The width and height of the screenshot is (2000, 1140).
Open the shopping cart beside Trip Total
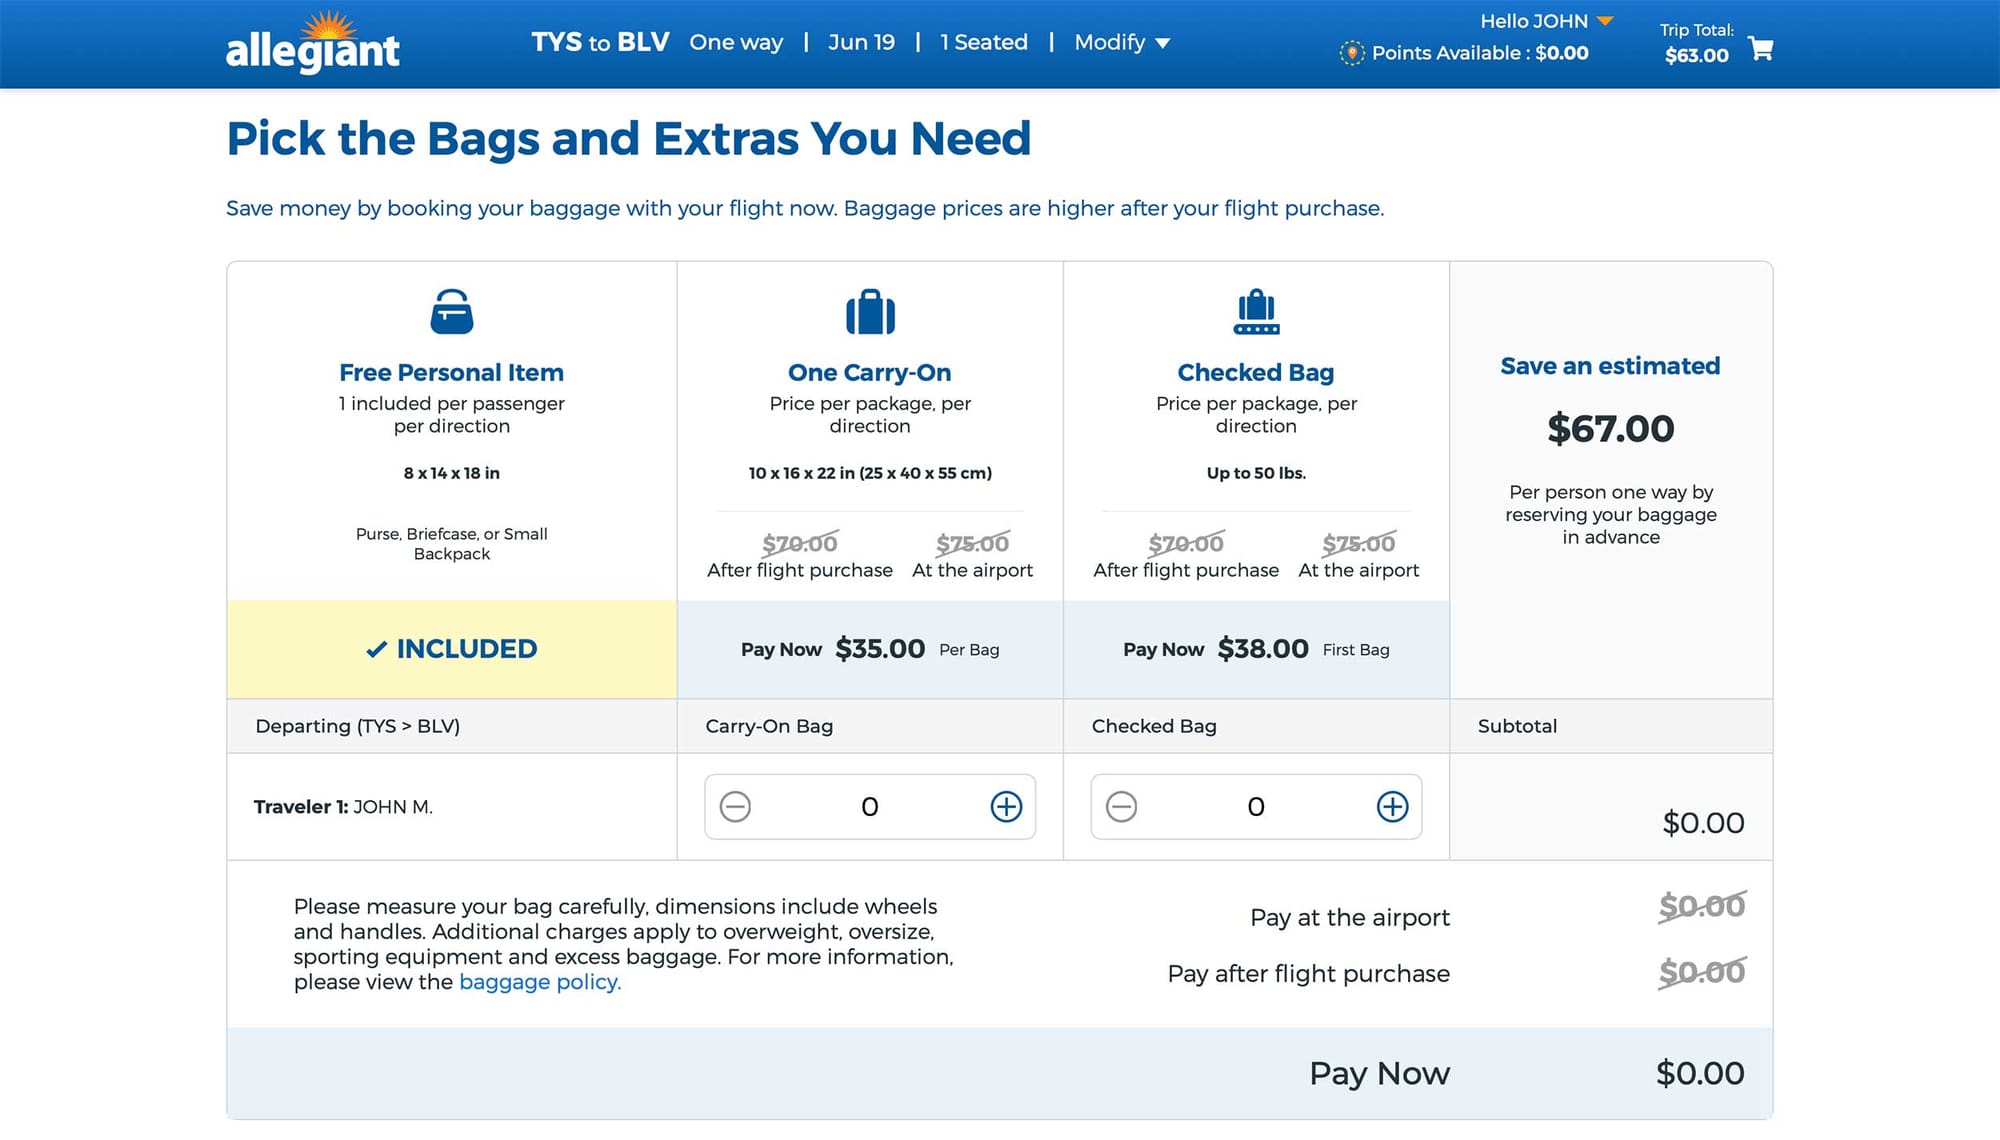tap(1761, 47)
